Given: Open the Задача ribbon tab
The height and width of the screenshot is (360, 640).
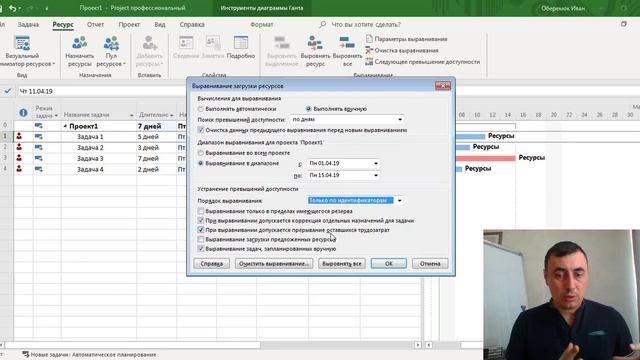Looking at the screenshot, I should [28, 24].
